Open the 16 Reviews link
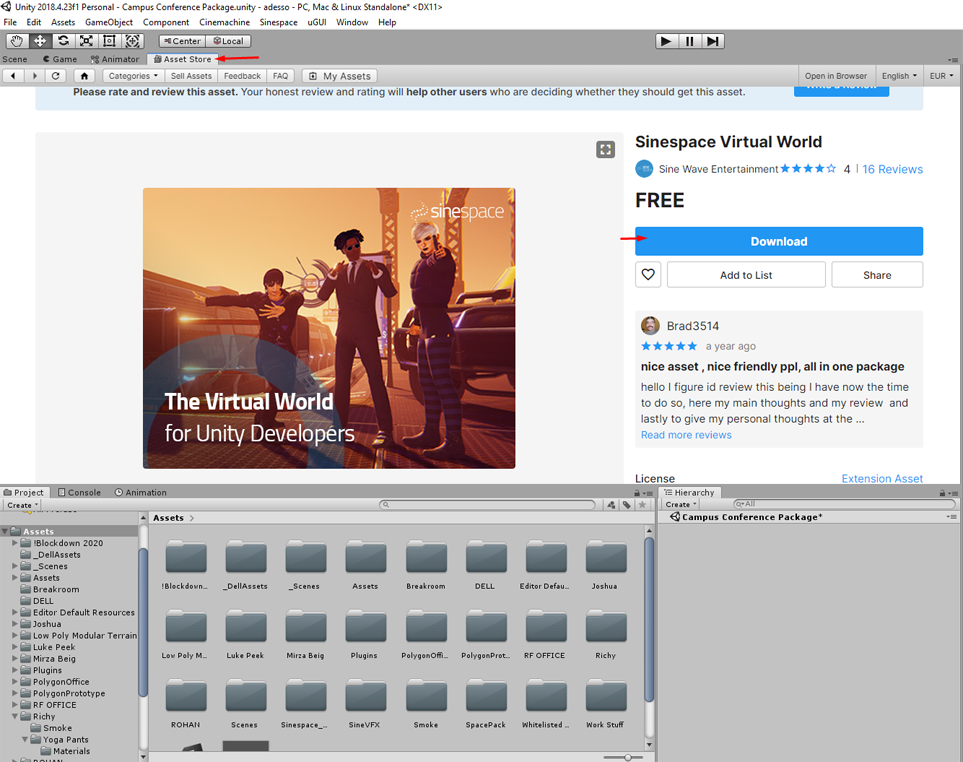Screen dimensions: 963x762 [x=892, y=169]
